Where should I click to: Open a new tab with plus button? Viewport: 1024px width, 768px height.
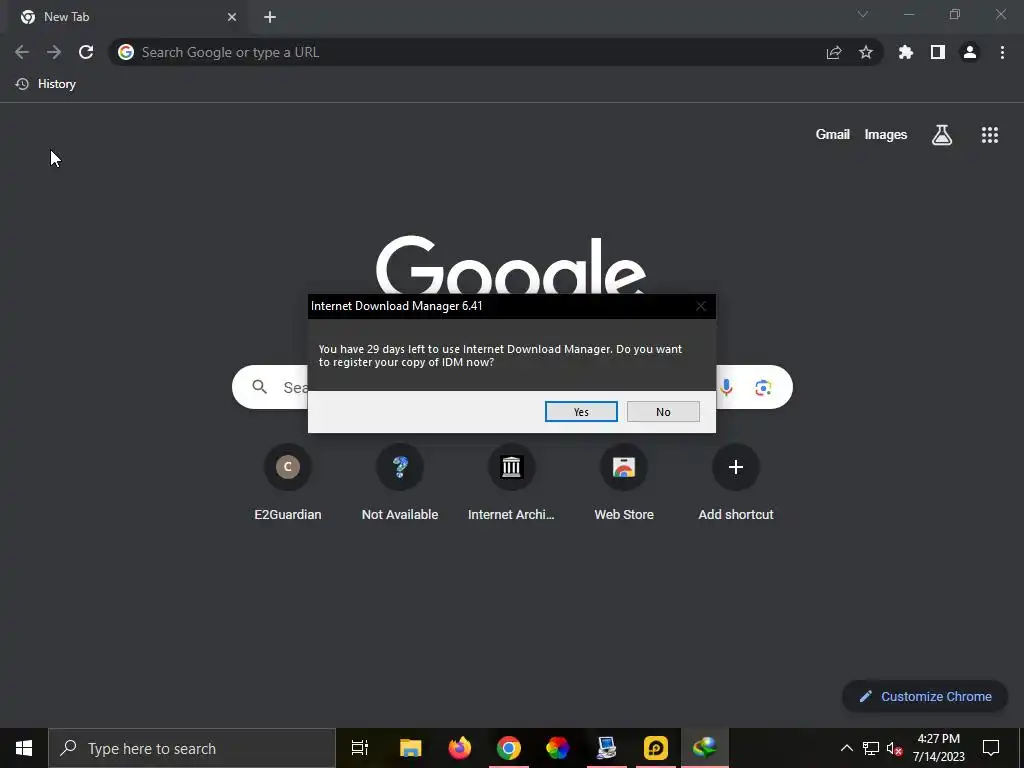(270, 17)
